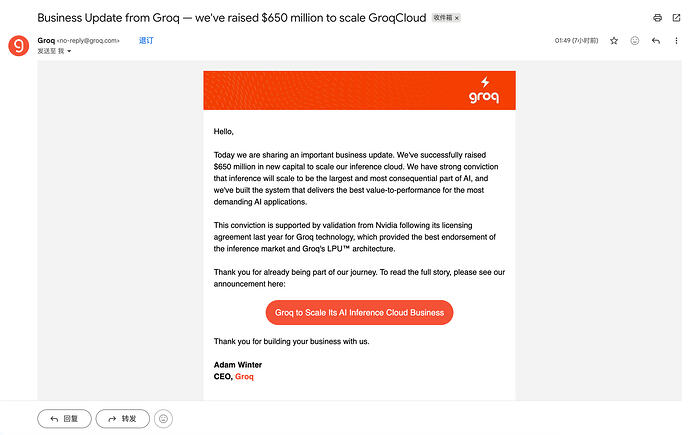Image resolution: width=690 pixels, height=435 pixels.
Task: Click the Groq sender avatar
Action: tap(18, 46)
